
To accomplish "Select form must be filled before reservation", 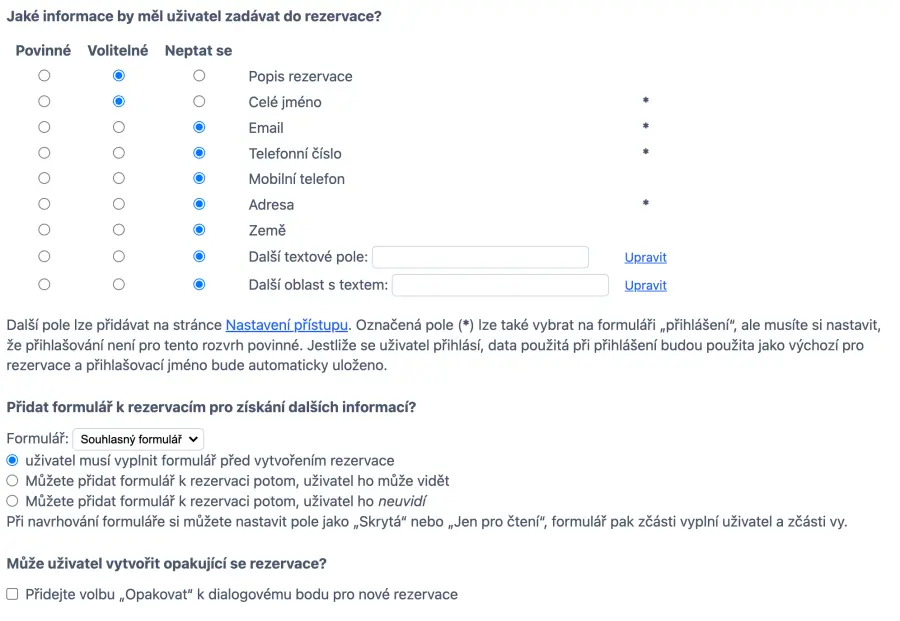I will (13, 460).
